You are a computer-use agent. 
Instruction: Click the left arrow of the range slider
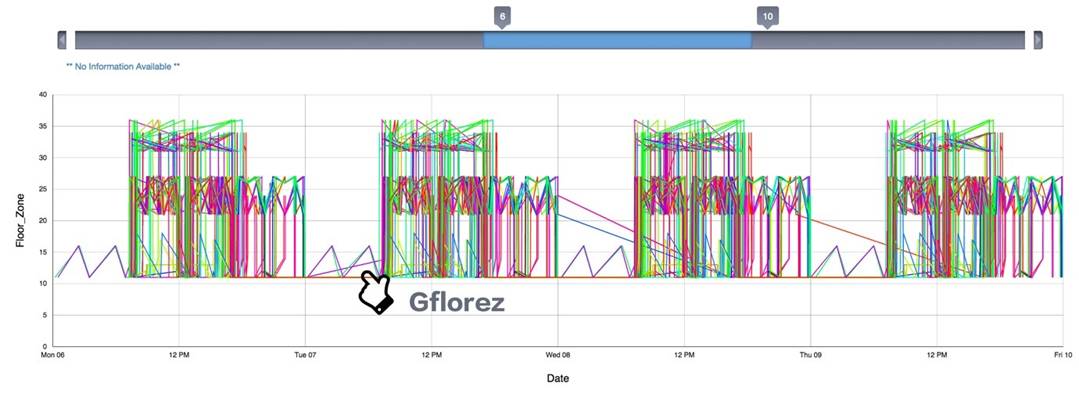(x=62, y=40)
